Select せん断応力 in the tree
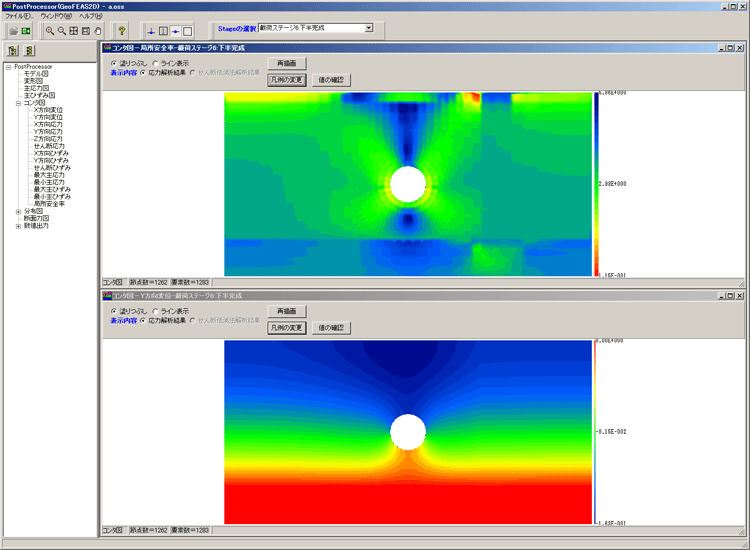 tap(49, 146)
